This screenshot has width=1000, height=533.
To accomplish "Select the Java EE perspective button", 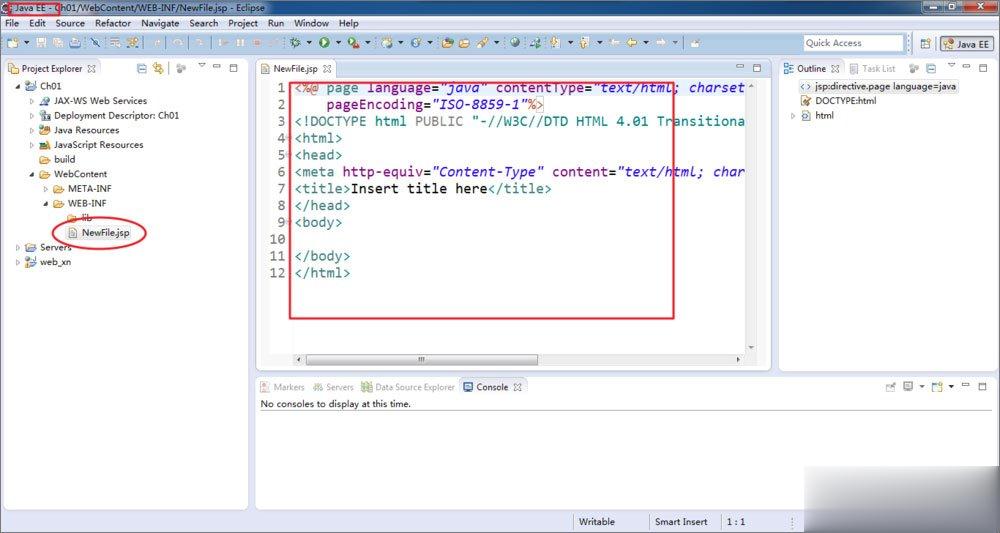I will point(966,44).
